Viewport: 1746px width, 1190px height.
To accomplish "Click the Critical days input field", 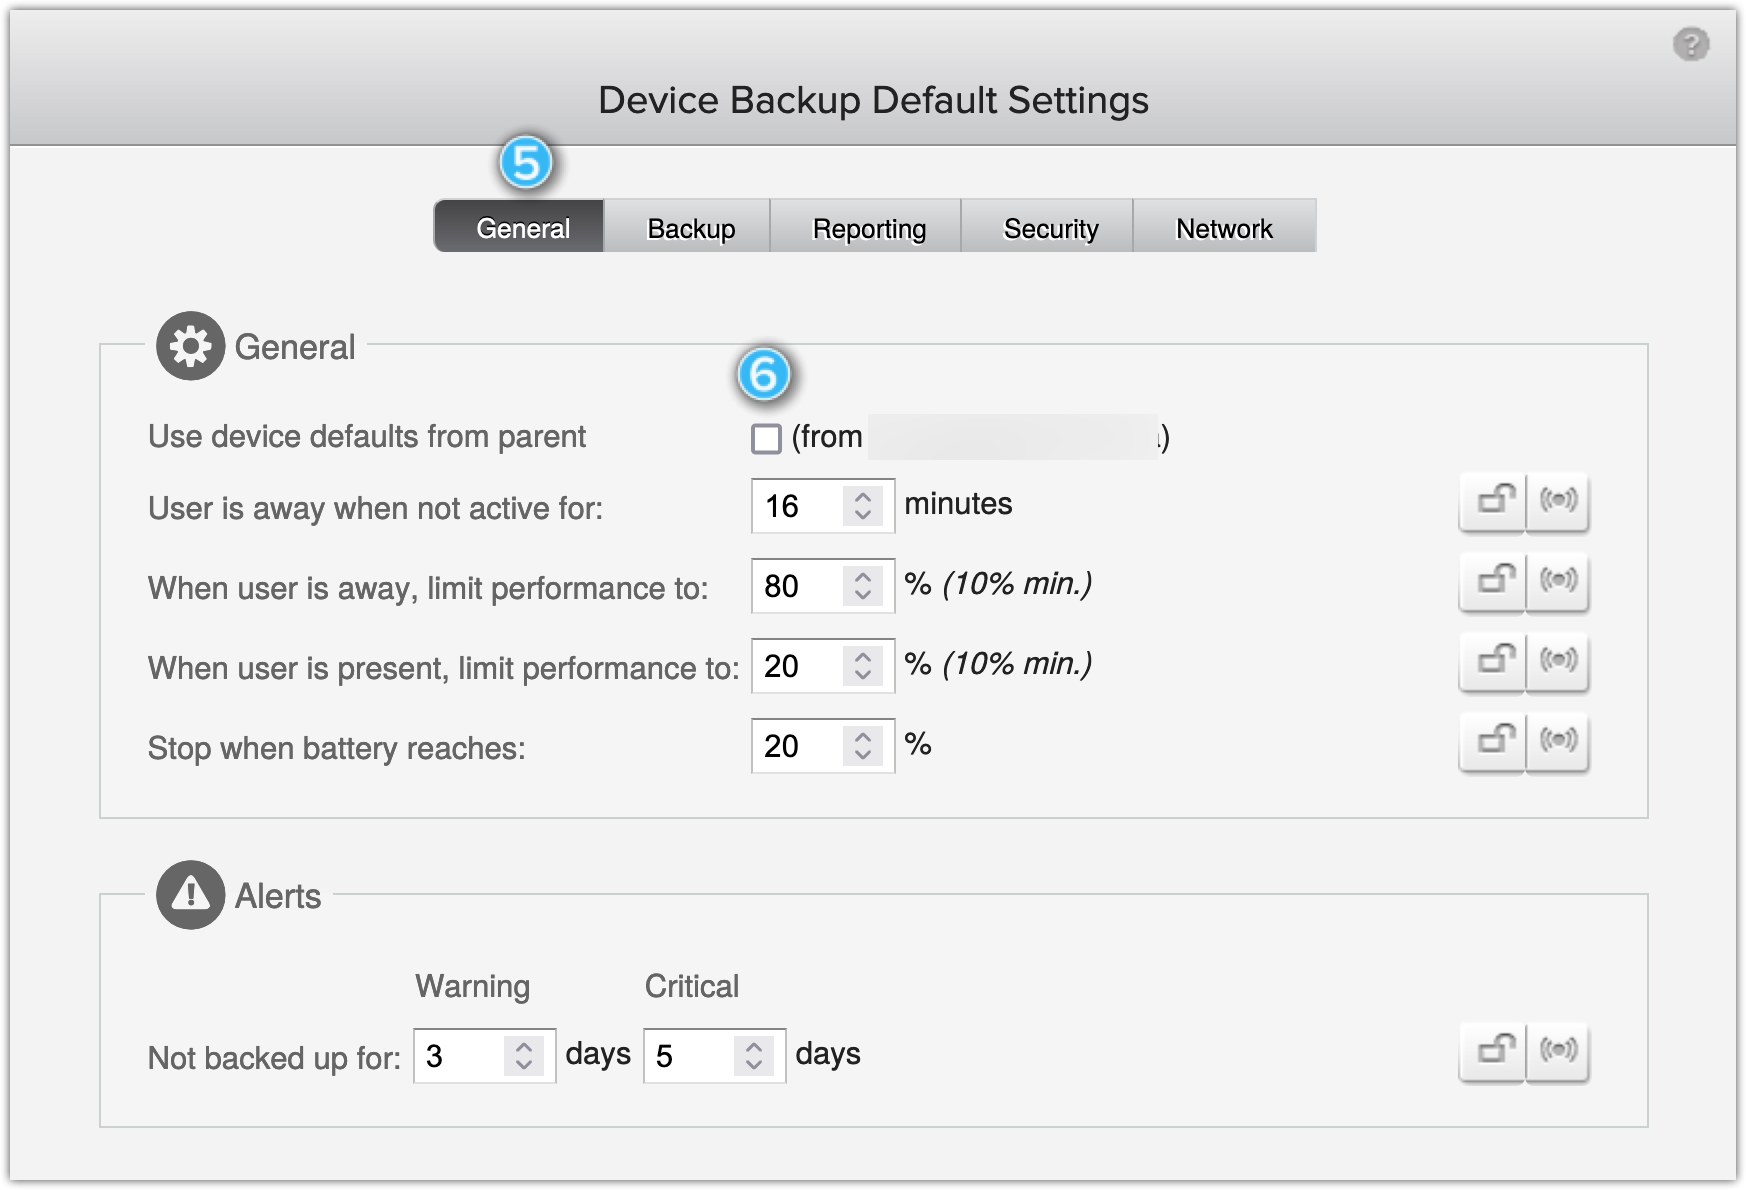I will [x=714, y=1055].
